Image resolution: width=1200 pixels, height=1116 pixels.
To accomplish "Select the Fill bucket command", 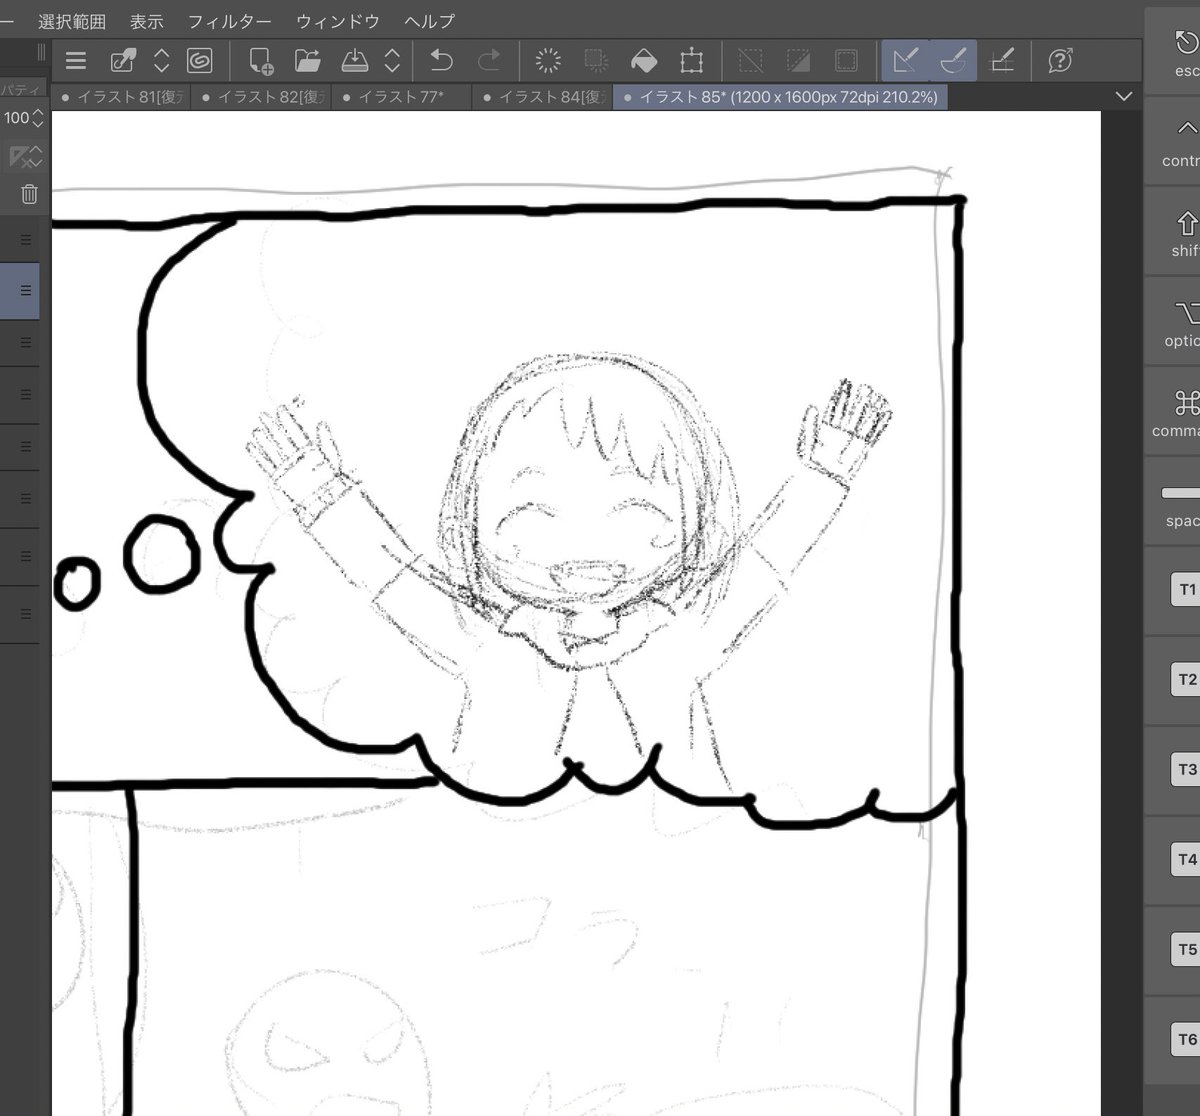I will coord(644,61).
